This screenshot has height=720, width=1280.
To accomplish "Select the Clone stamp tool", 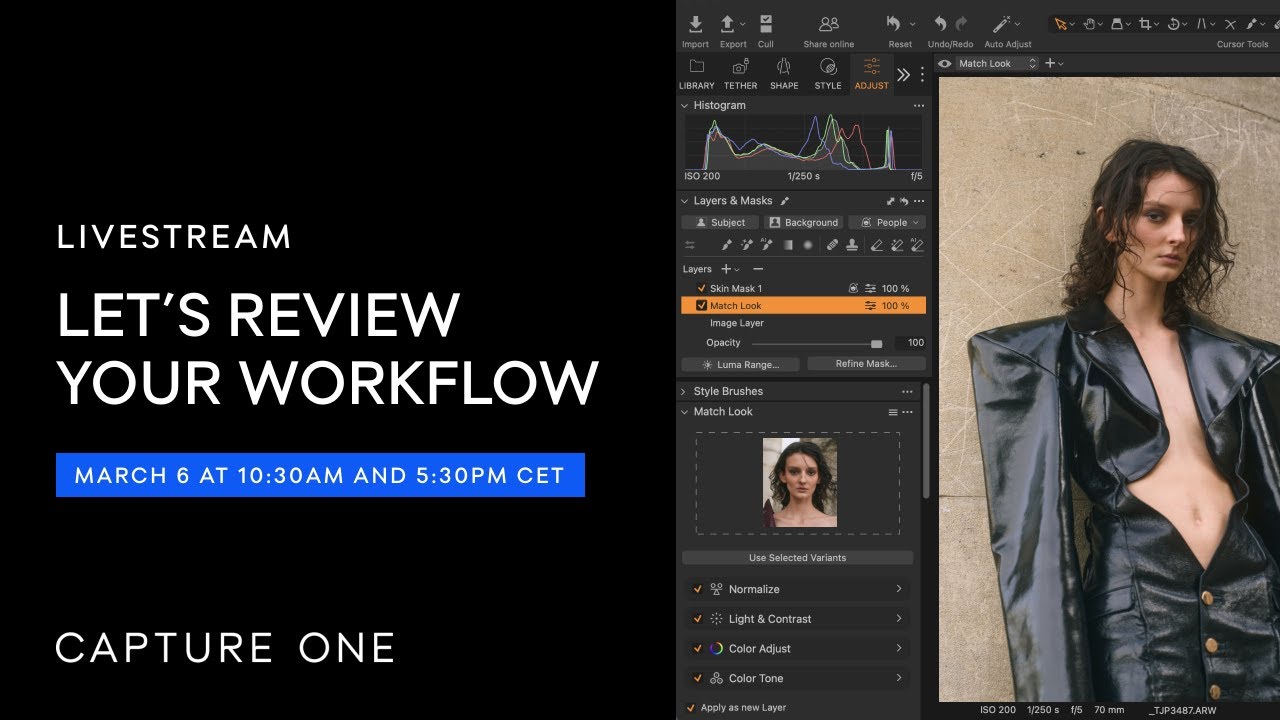I will click(x=852, y=245).
